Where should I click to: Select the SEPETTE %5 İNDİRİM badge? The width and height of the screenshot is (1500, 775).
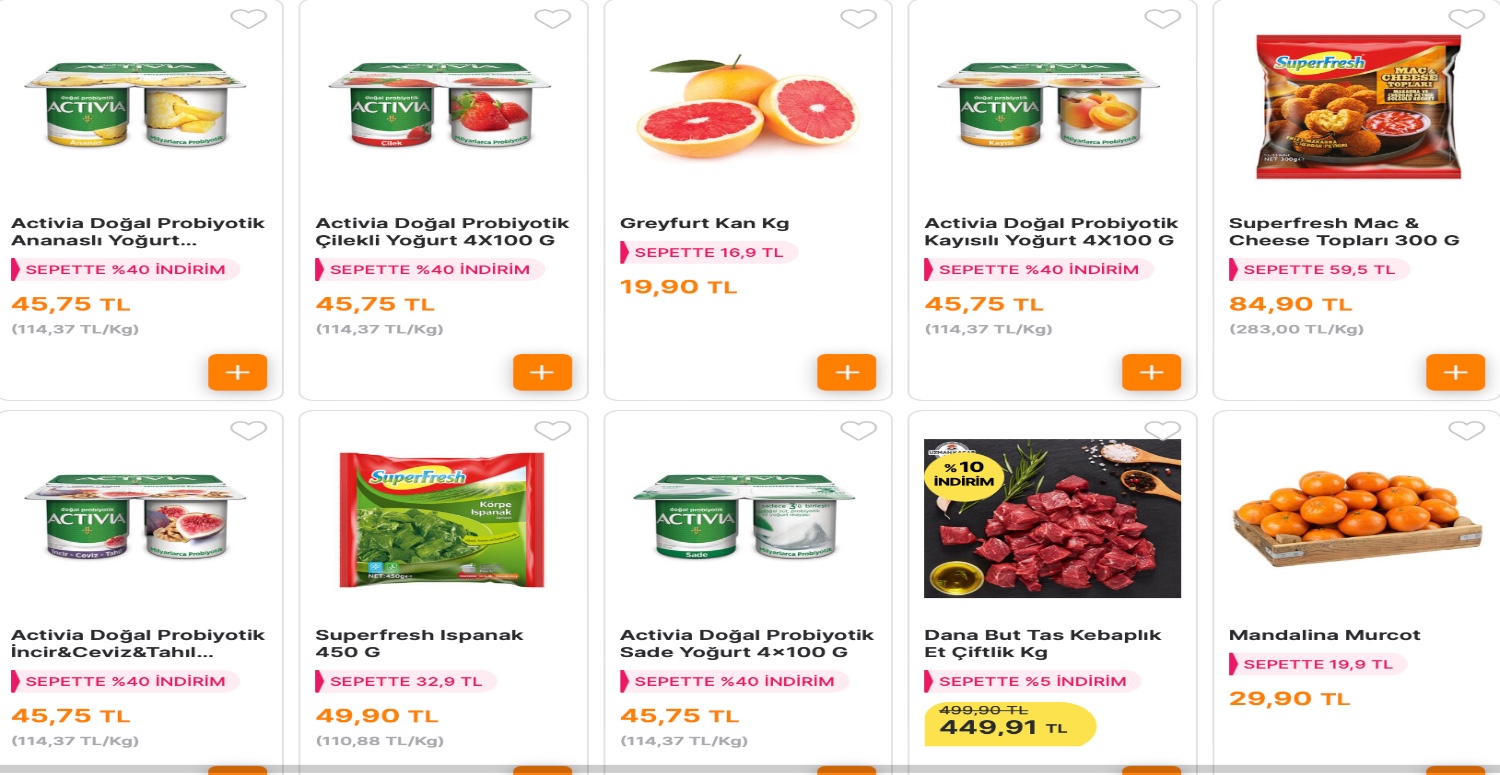point(1032,682)
